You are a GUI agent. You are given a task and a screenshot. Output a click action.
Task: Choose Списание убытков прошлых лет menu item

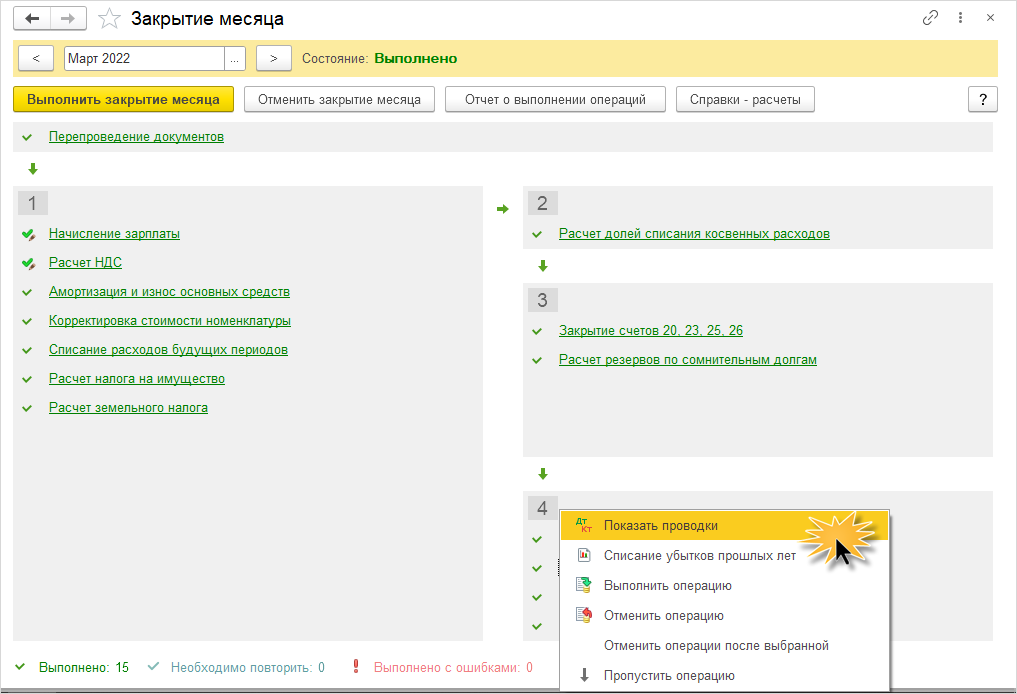tap(699, 556)
